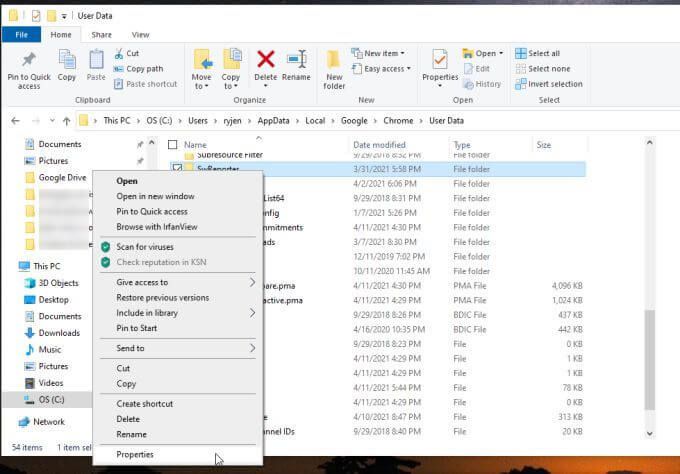Click the Copy icon in Clipboard group
Viewport: 680px width, 474px height.
67,60
